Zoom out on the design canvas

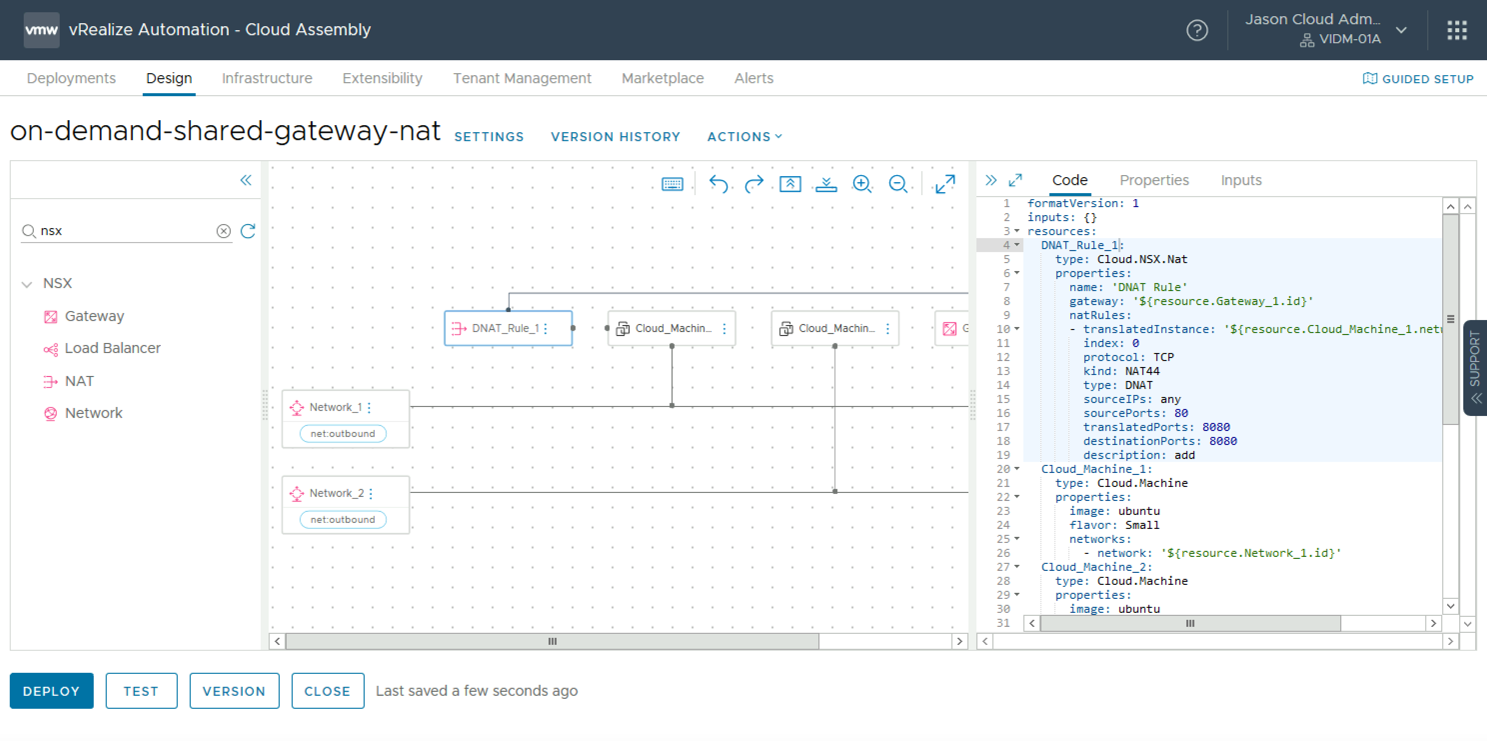tap(898, 184)
